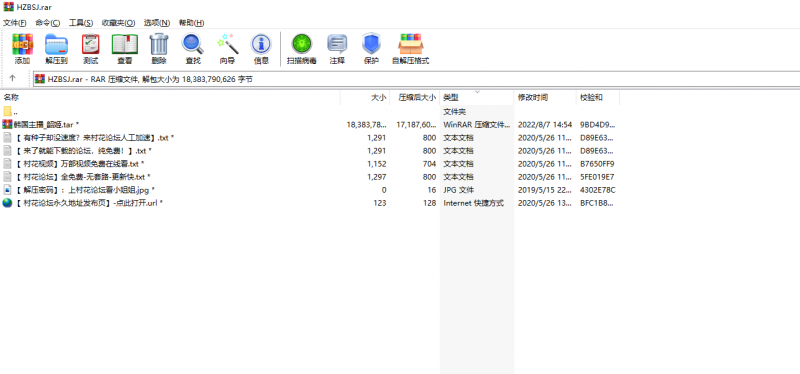The height and width of the screenshot is (374, 800).
Task: Click the Extract To (解压到) icon
Action: point(56,45)
